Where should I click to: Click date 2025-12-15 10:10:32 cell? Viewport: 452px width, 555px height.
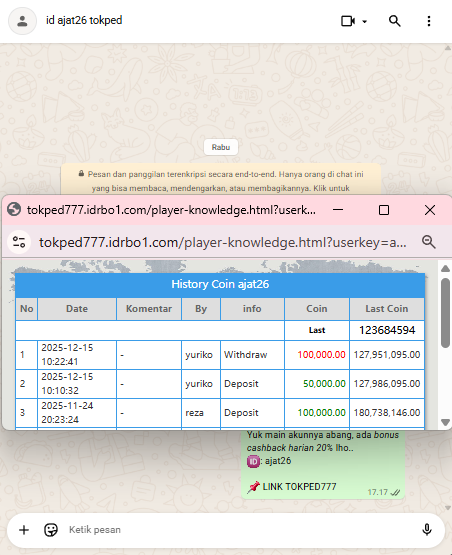[x=76, y=384]
